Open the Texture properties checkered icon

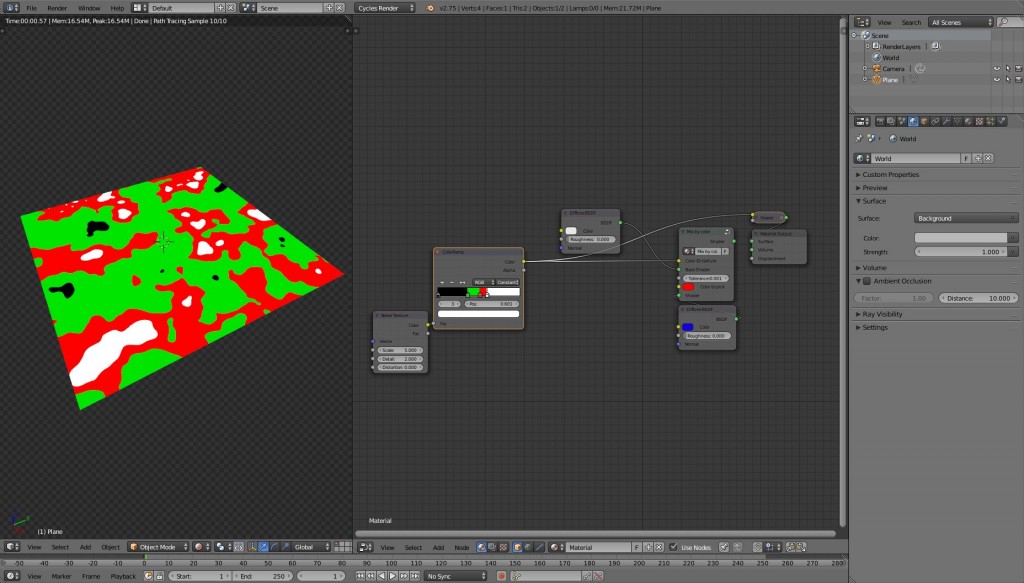978,121
